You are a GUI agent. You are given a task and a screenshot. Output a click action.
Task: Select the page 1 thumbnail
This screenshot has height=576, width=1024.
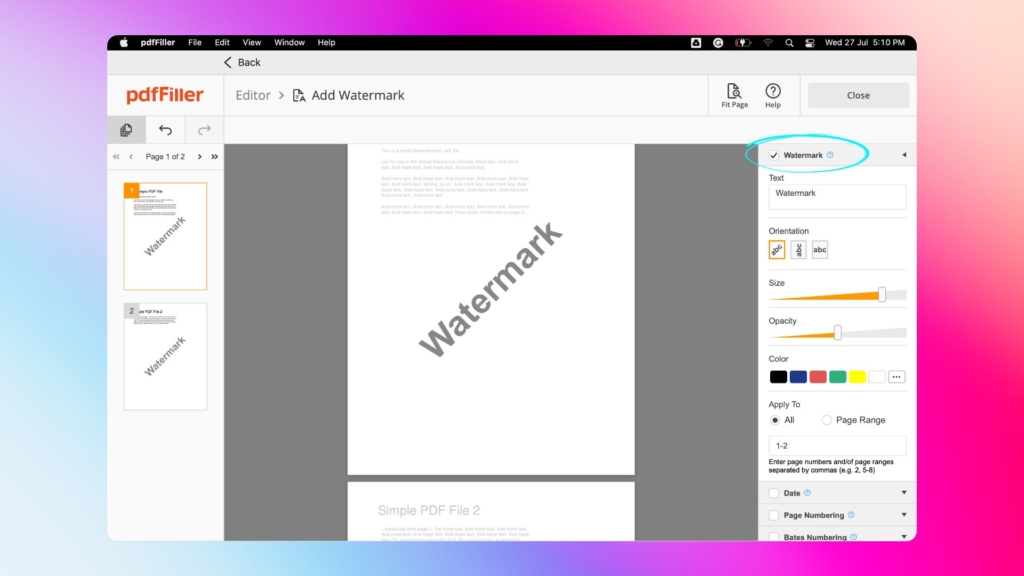click(x=165, y=236)
